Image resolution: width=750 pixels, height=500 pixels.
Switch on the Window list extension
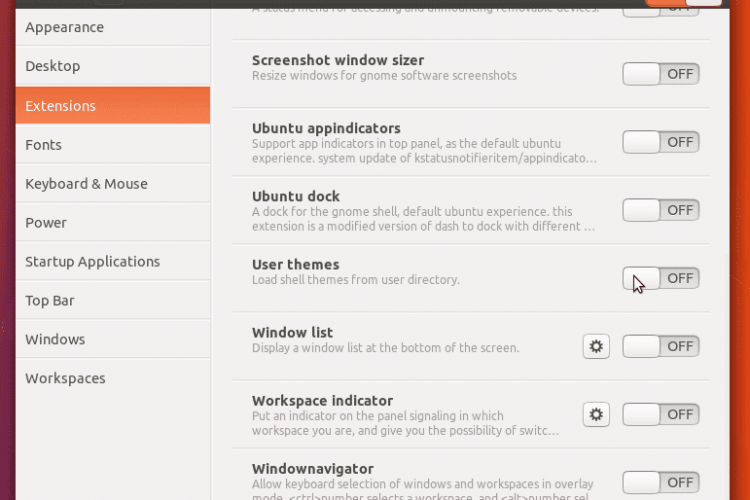(x=661, y=346)
